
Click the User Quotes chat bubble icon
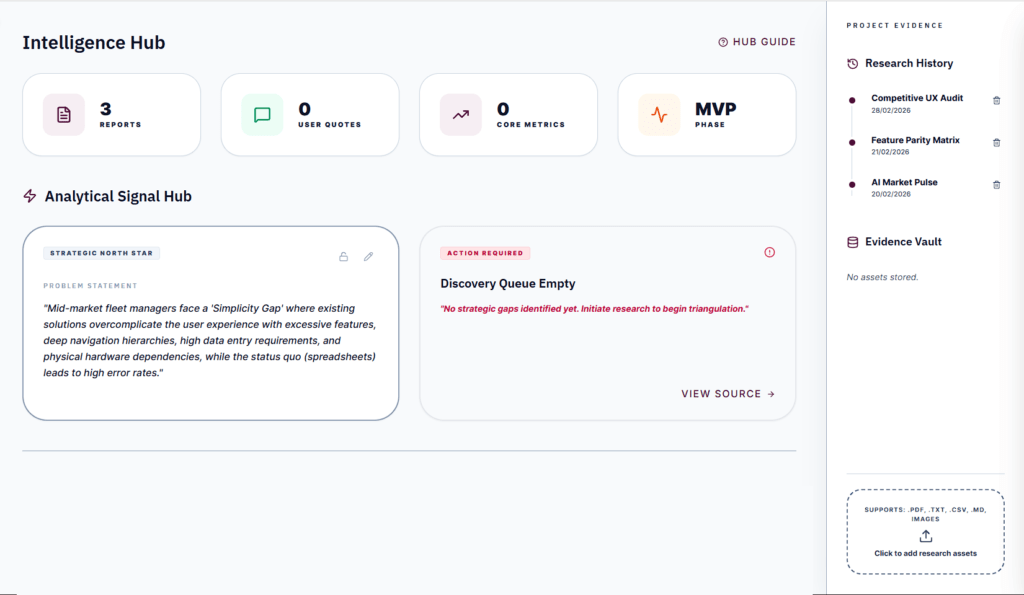262,115
